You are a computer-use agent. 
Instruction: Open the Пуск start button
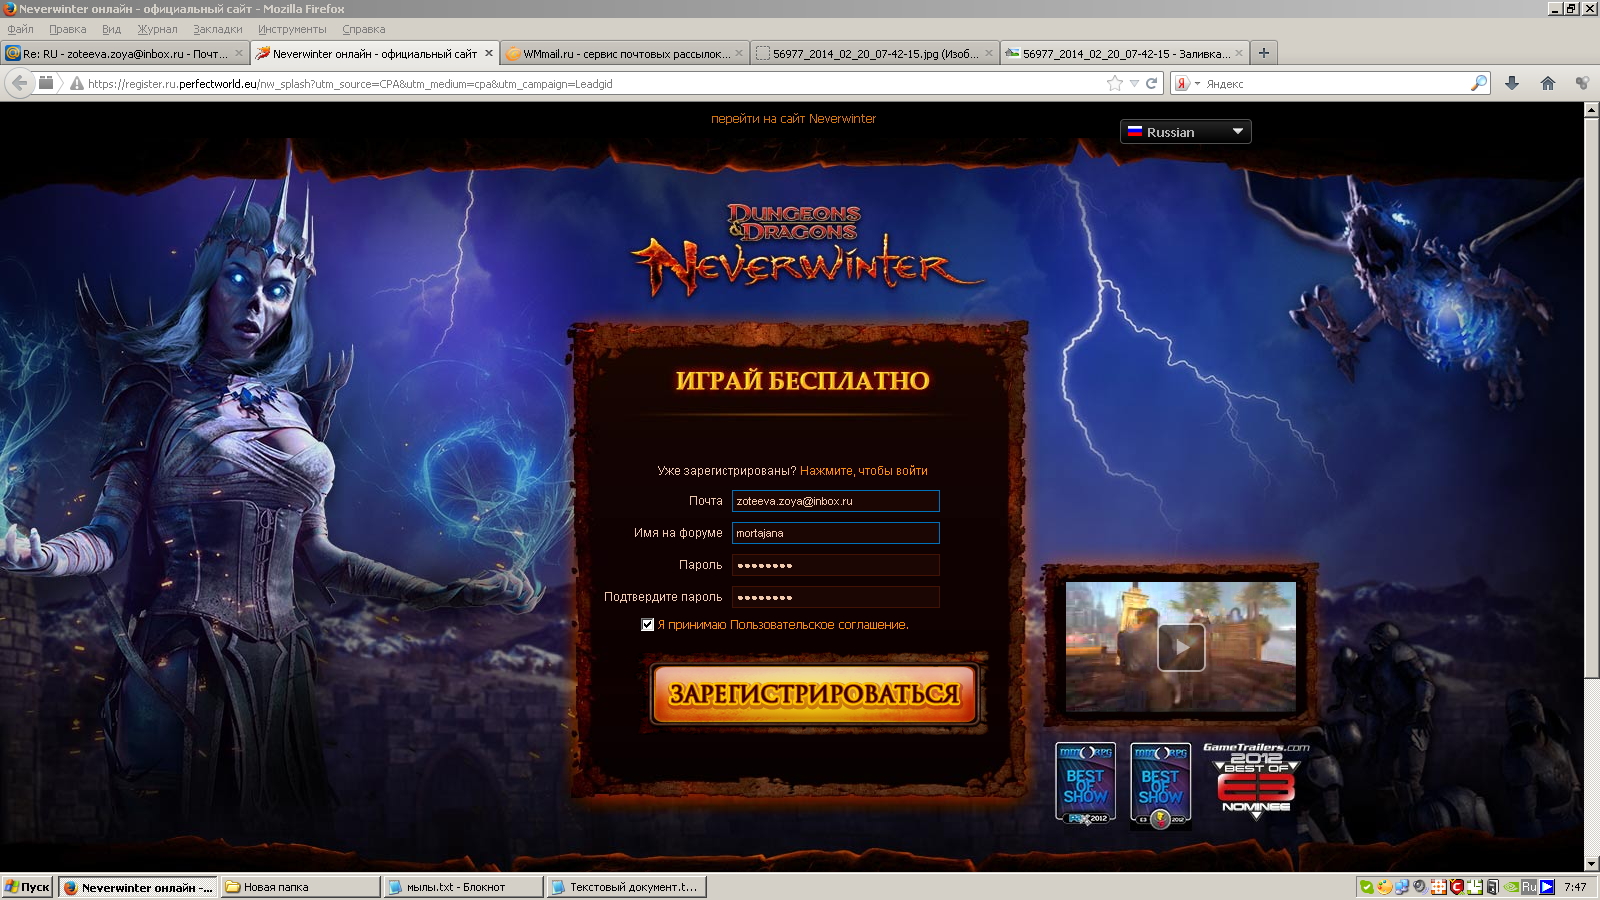point(27,887)
